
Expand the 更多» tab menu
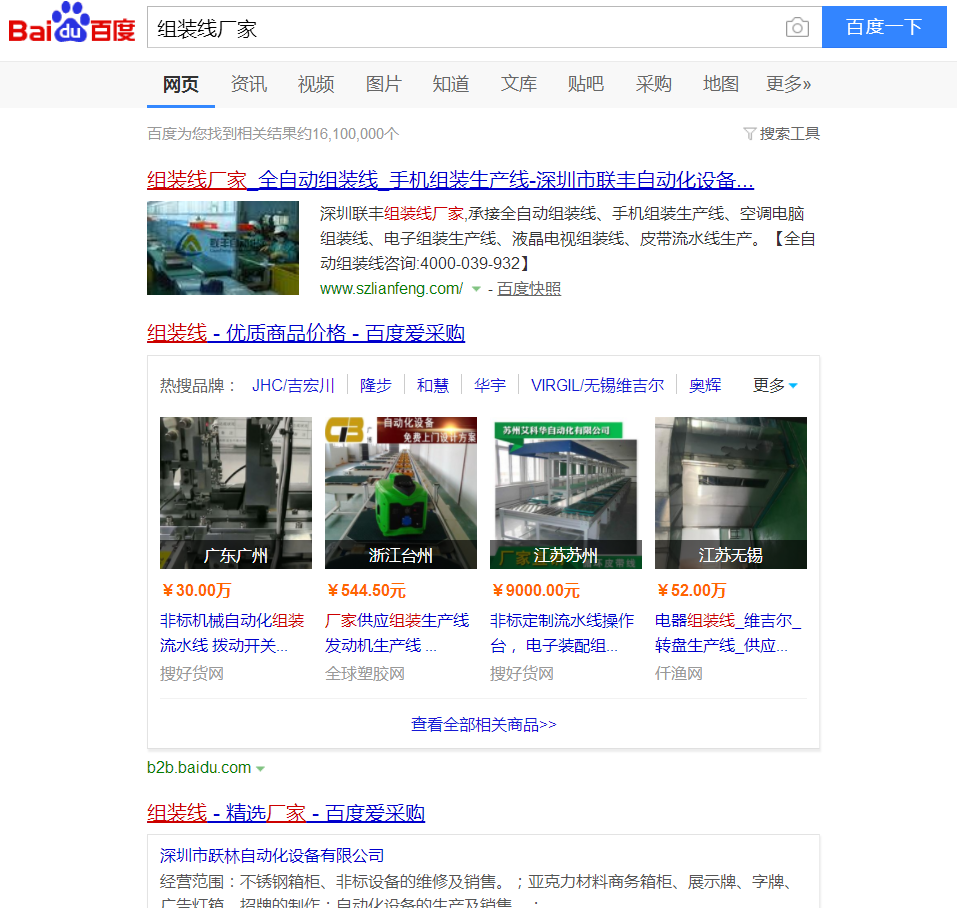788,84
